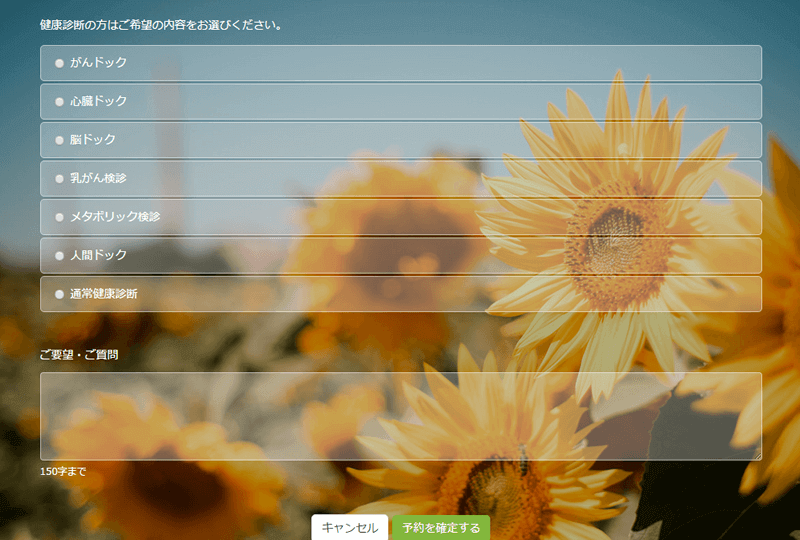Click the ご要望・ご質問 field heading
Image resolution: width=800 pixels, height=540 pixels.
click(x=79, y=354)
